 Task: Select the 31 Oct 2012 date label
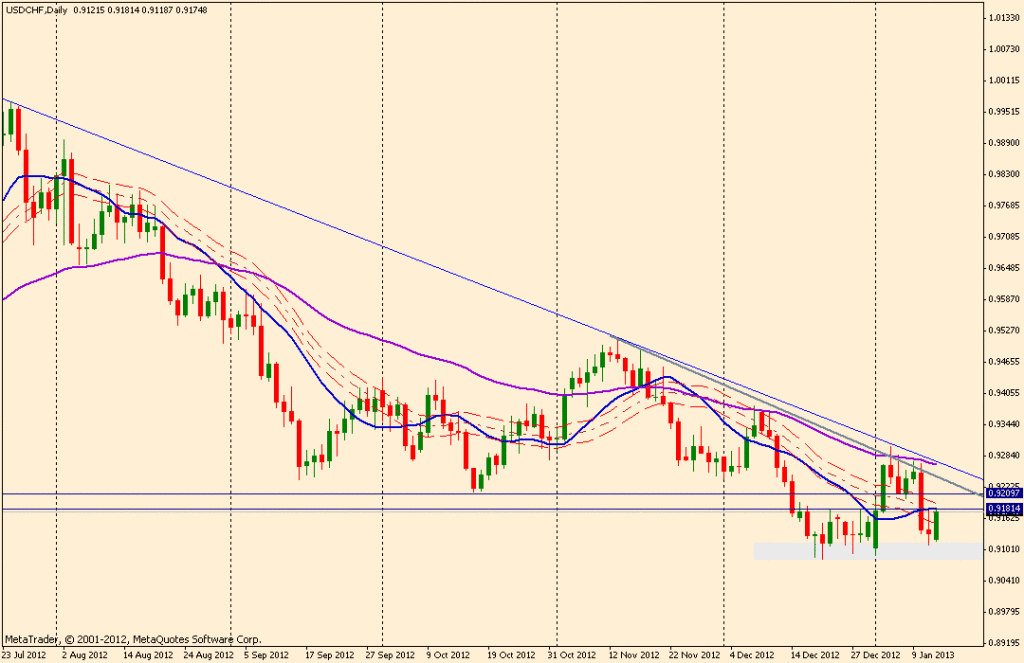coord(569,655)
